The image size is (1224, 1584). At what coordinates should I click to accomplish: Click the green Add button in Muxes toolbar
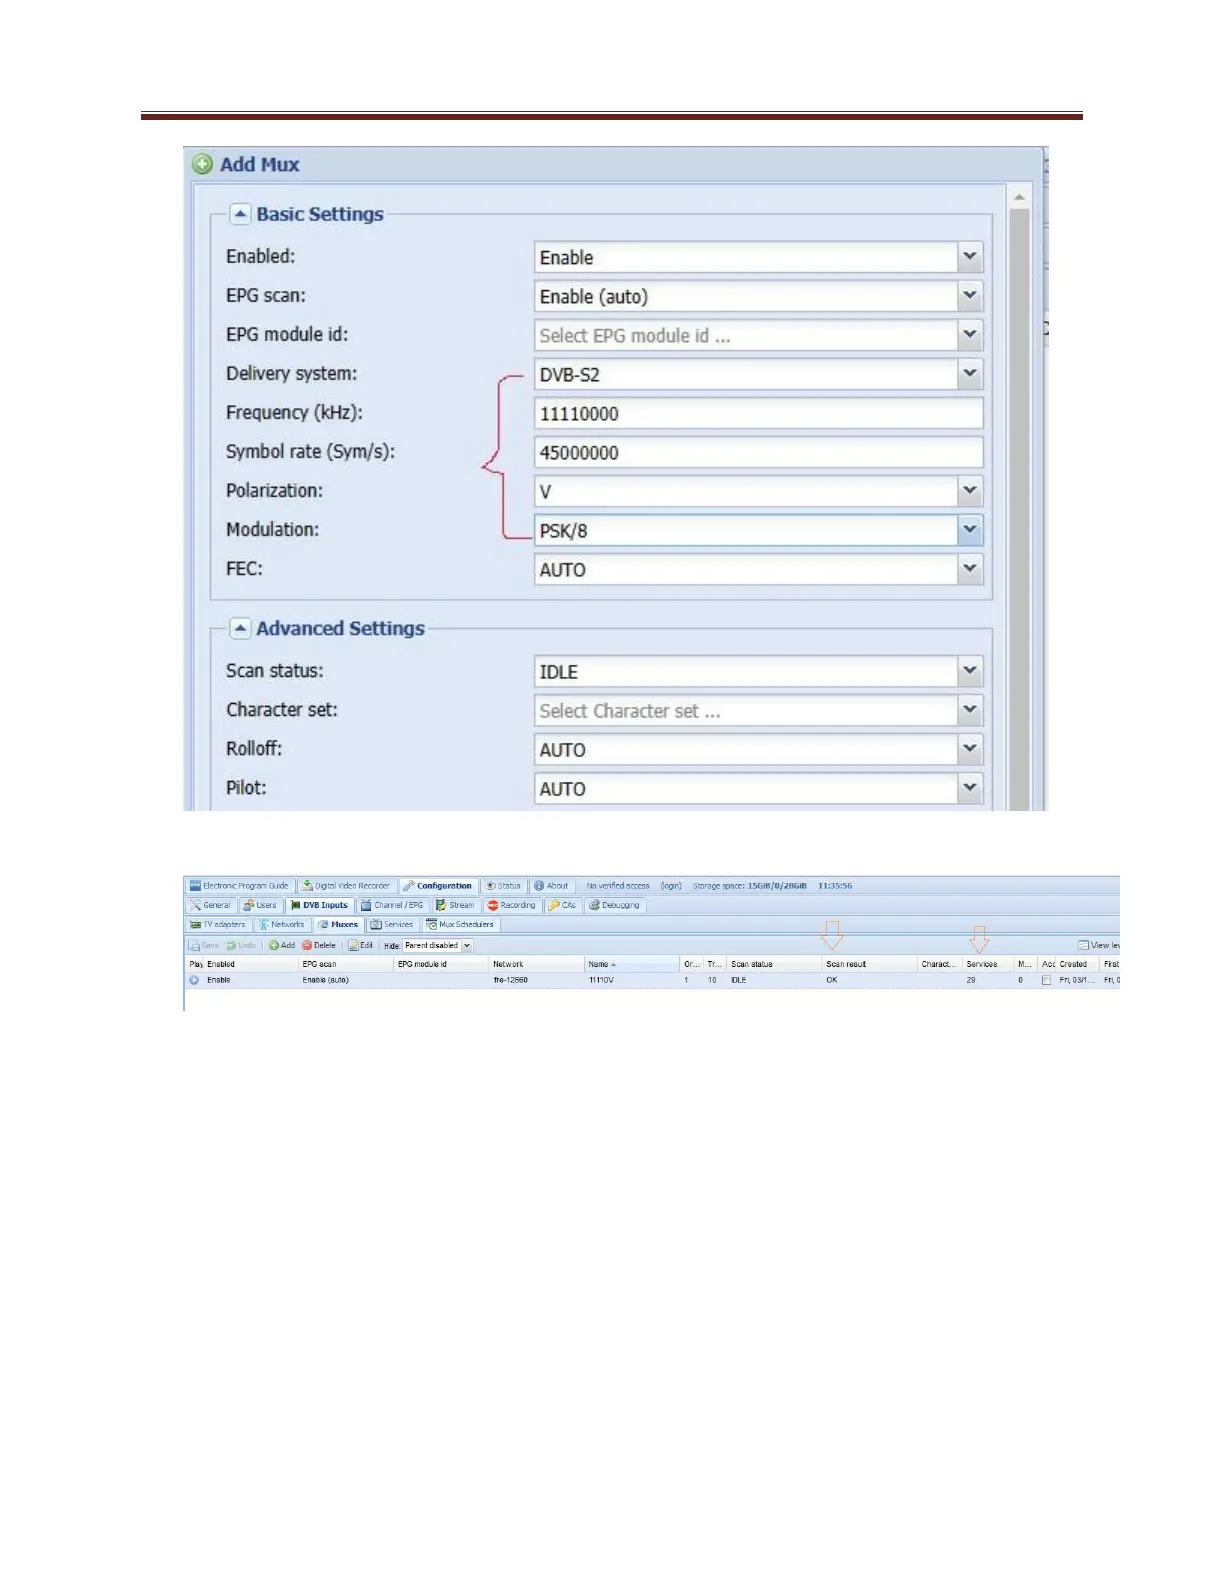pos(282,945)
